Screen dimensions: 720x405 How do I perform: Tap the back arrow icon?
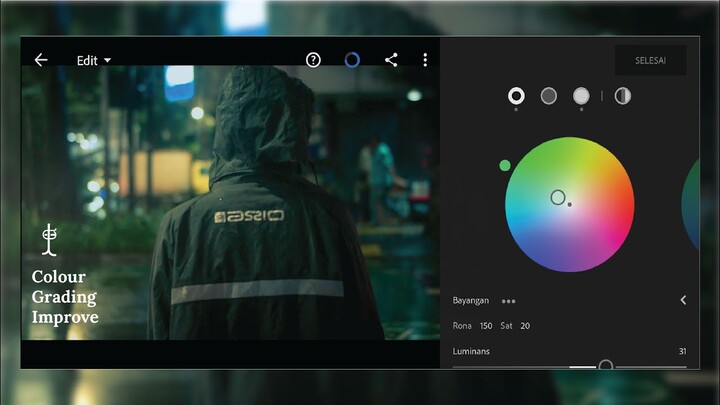41,60
